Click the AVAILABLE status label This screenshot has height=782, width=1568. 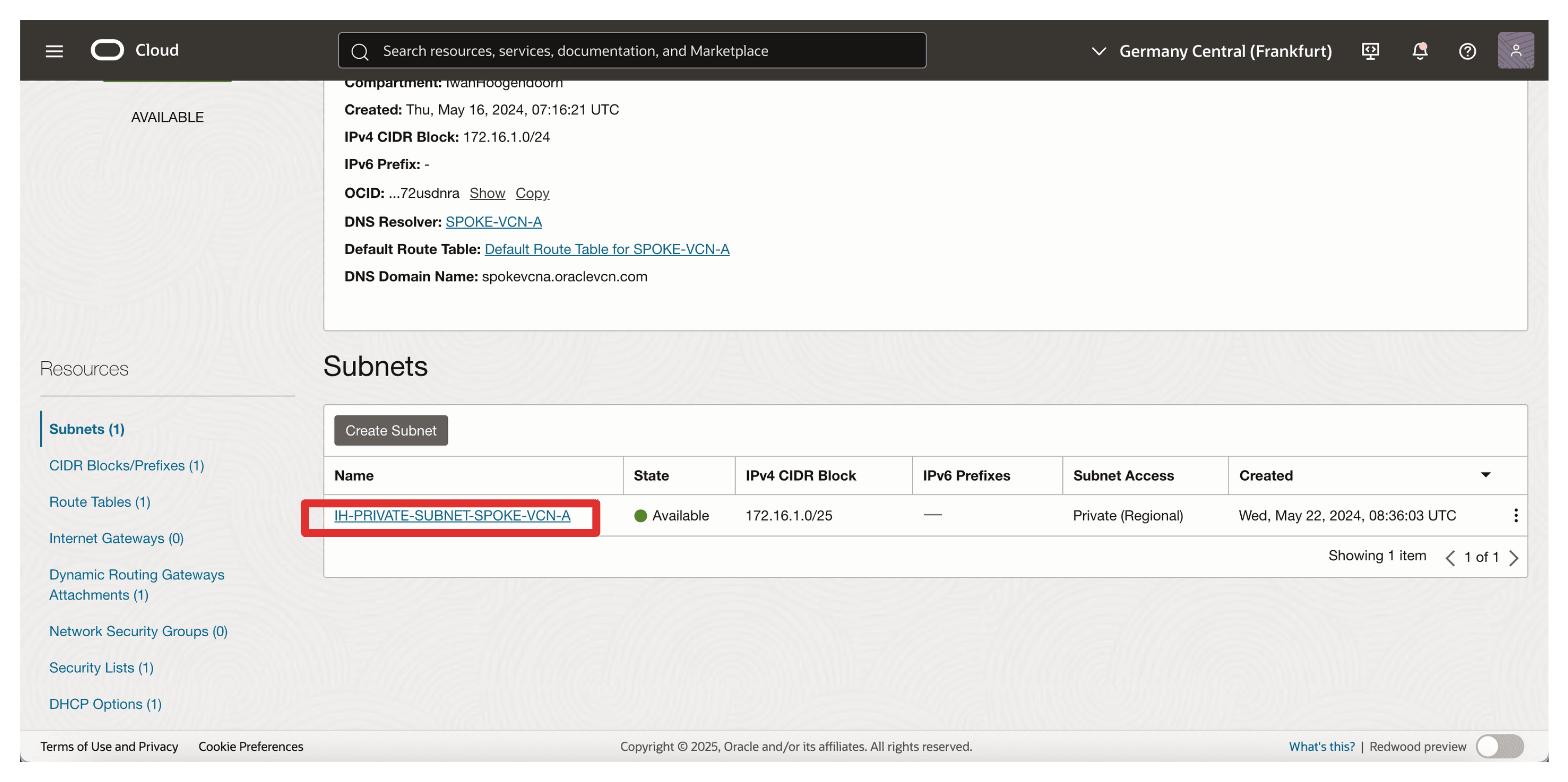(167, 117)
